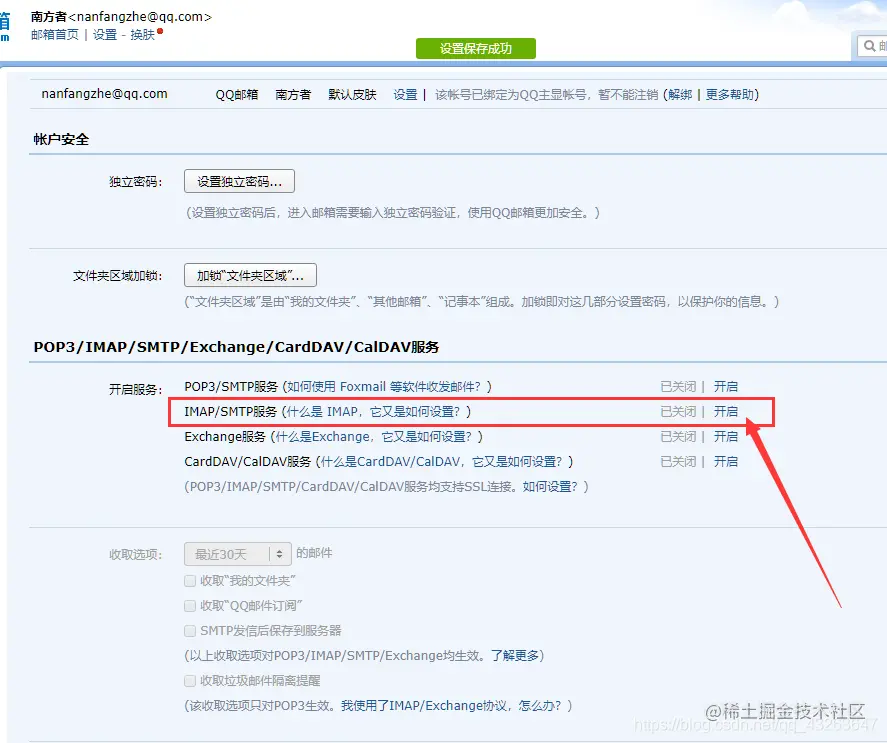Switch to the 默认皮肤 tab
Image resolution: width=887 pixels, height=743 pixels.
tap(352, 93)
